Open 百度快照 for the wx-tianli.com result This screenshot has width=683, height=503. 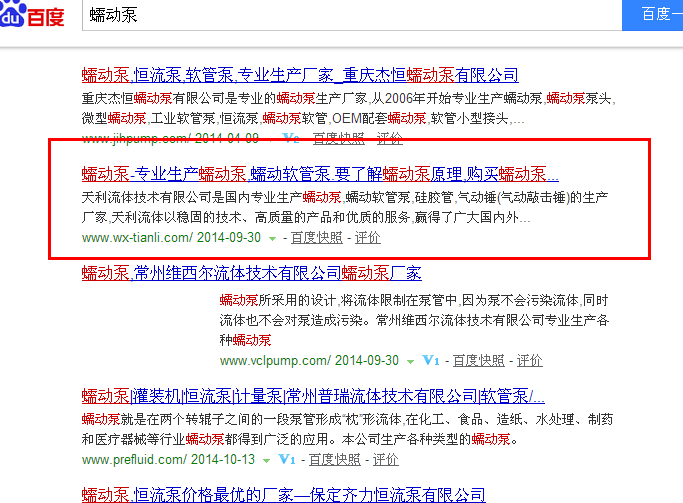(x=317, y=237)
